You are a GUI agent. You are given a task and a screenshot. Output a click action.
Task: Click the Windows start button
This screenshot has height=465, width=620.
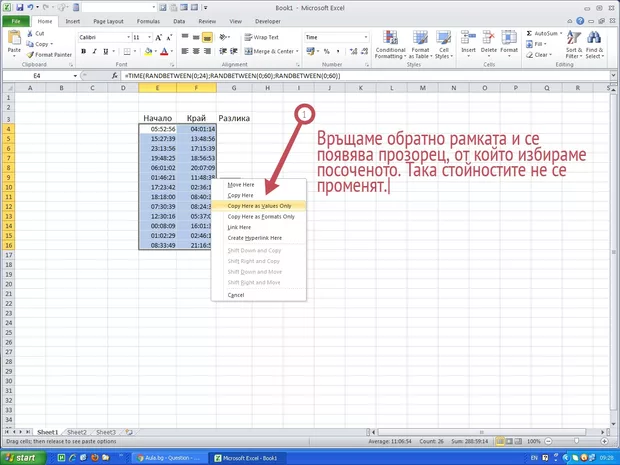click(x=22, y=457)
